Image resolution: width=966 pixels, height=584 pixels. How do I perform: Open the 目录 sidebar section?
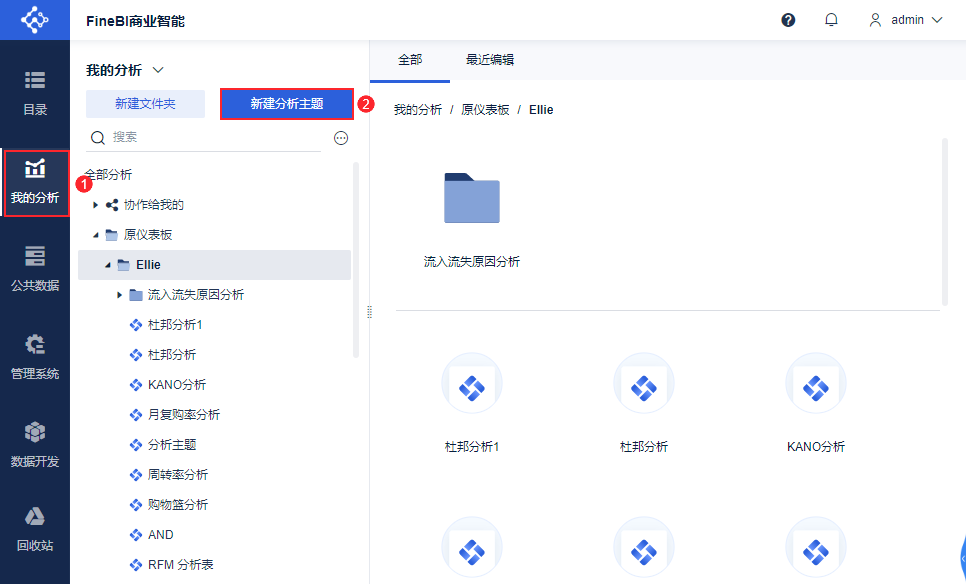coord(34,94)
